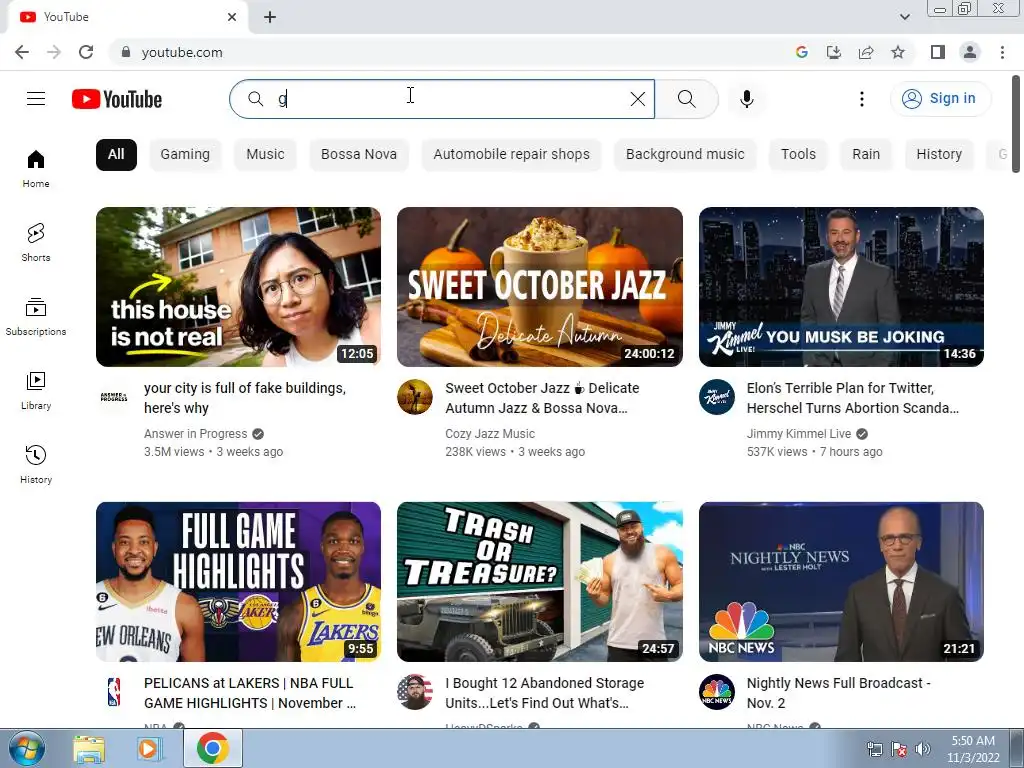Toggle the browser side panel icon
This screenshot has width=1024, height=768.
(938, 52)
